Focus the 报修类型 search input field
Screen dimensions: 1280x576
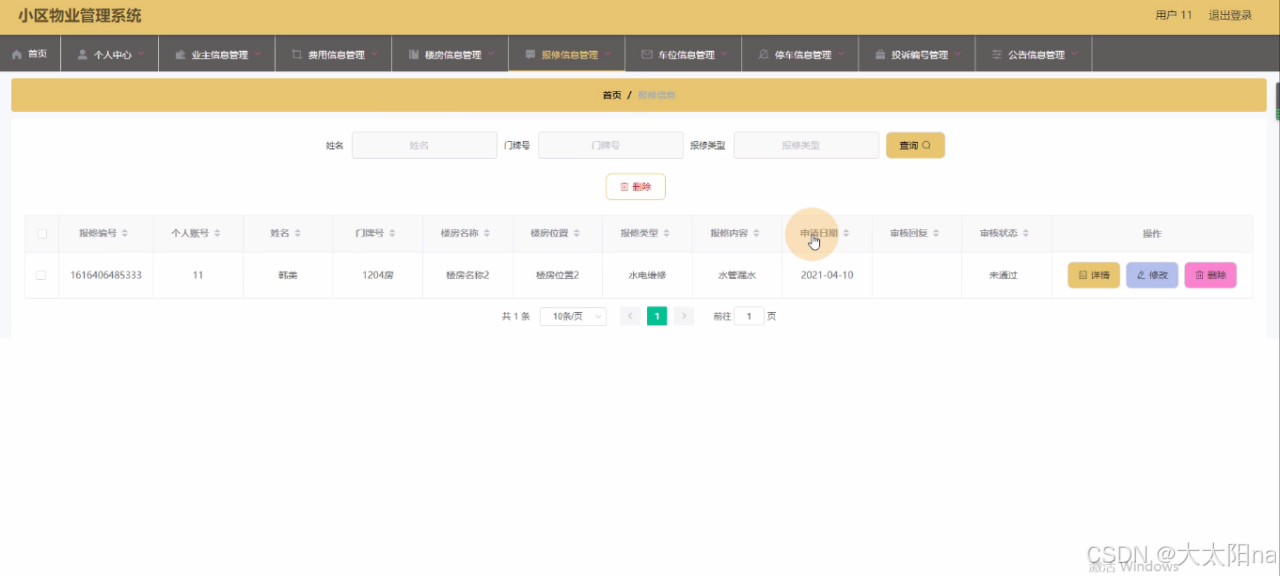(806, 145)
